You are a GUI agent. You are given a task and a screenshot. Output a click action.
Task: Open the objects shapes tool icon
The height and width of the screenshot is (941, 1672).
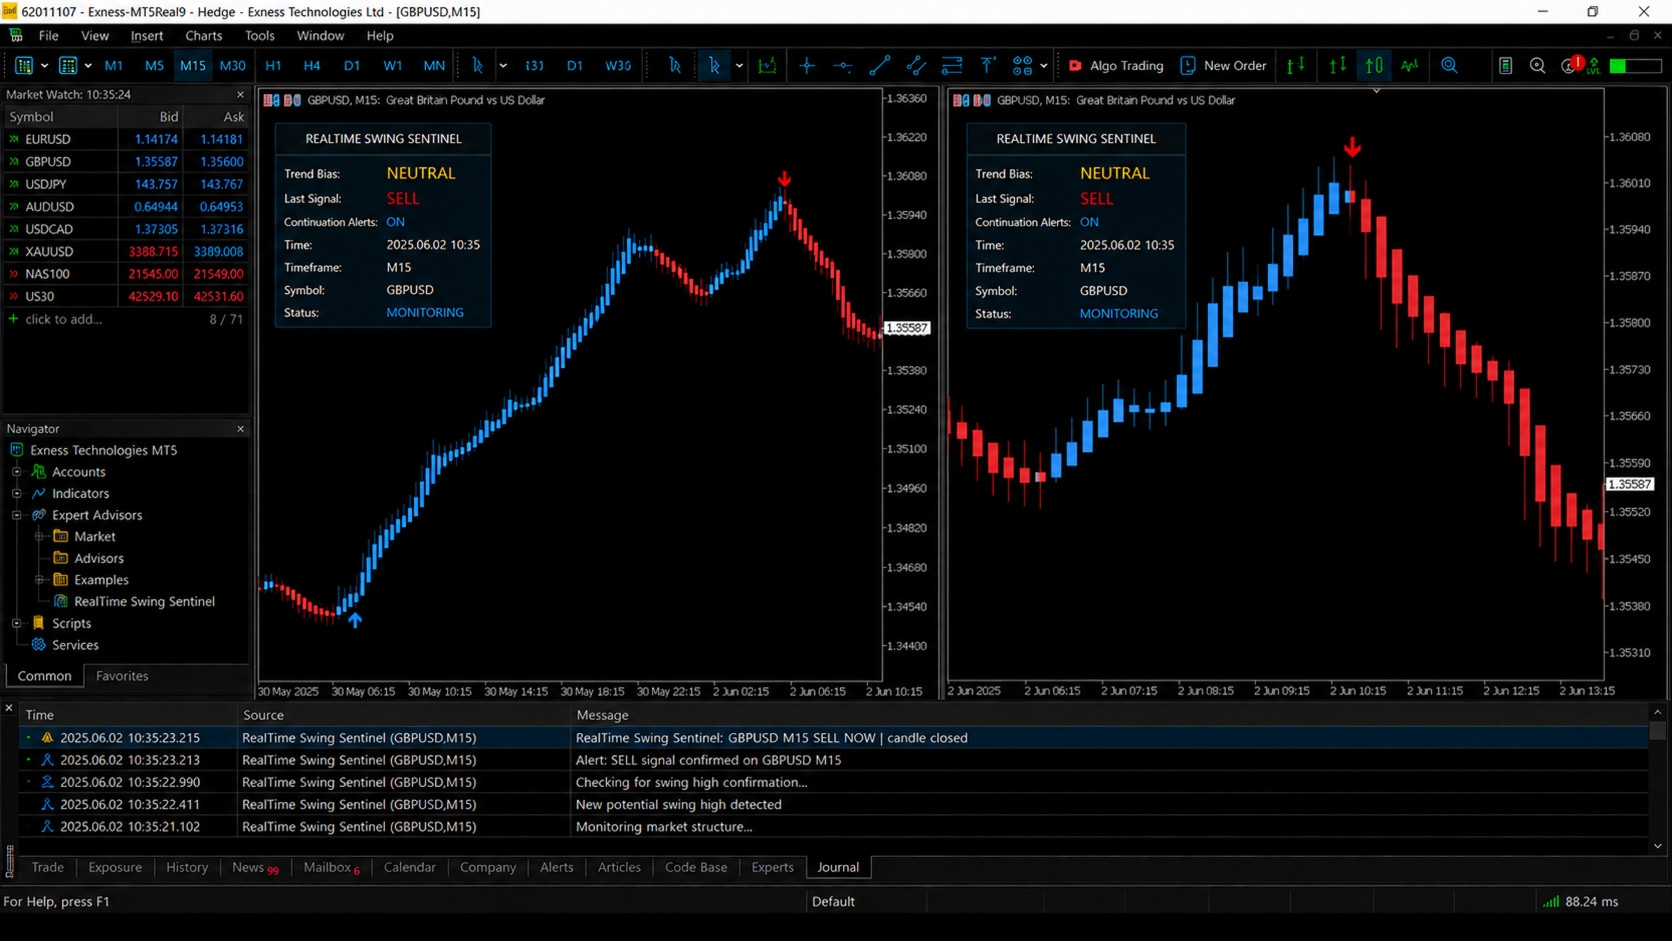coord(1022,66)
